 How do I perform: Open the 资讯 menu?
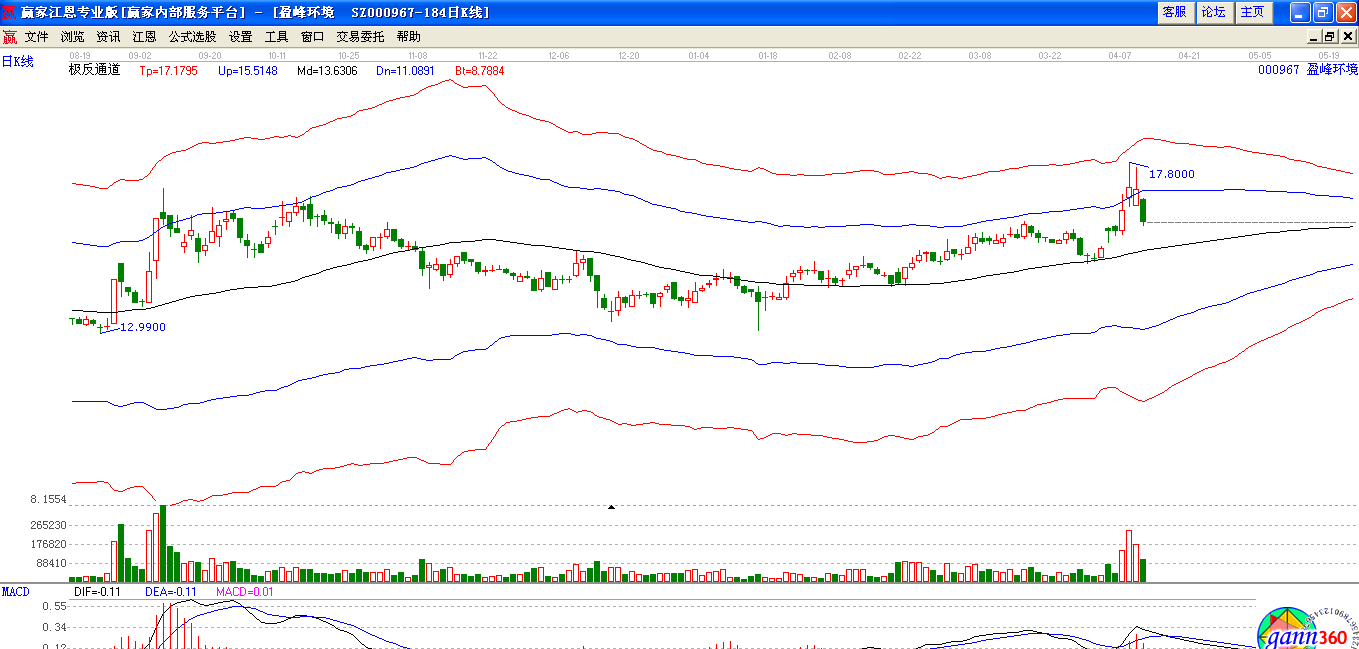point(108,36)
